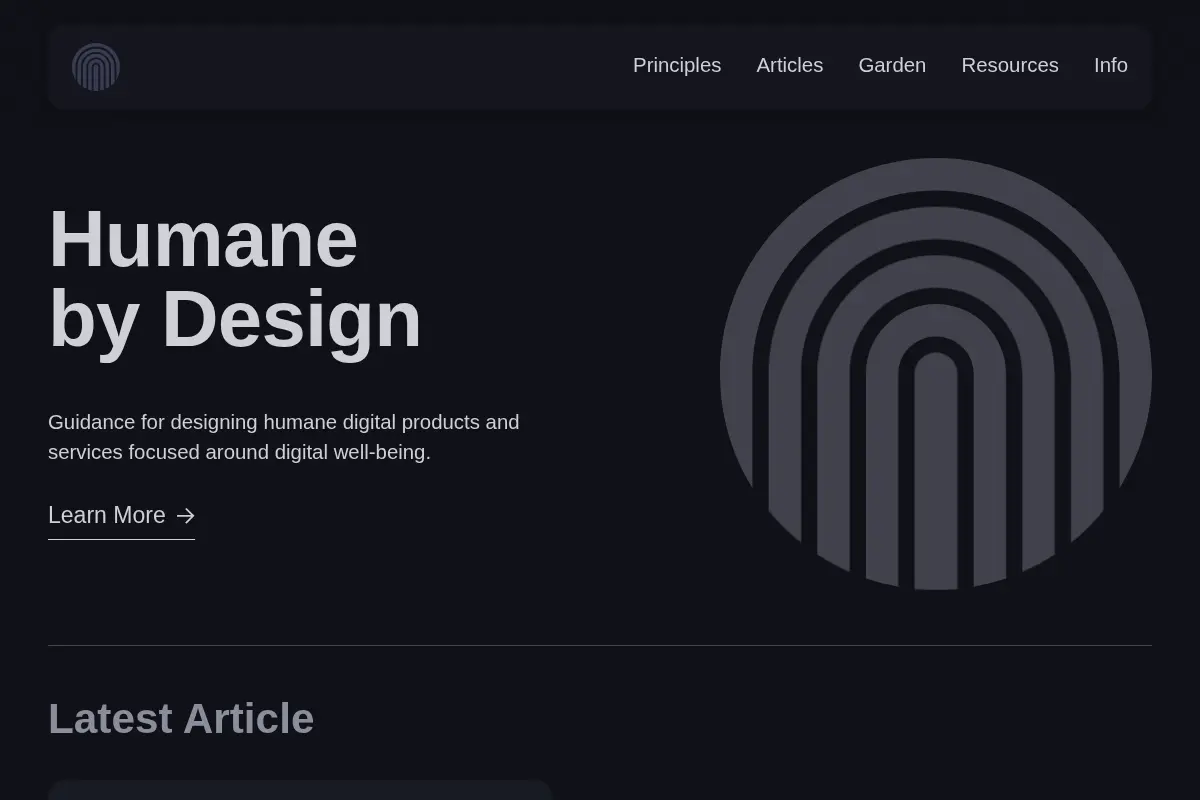Screen dimensions: 1200x800
Task: Click the arrow next to Learn More
Action: [185, 516]
